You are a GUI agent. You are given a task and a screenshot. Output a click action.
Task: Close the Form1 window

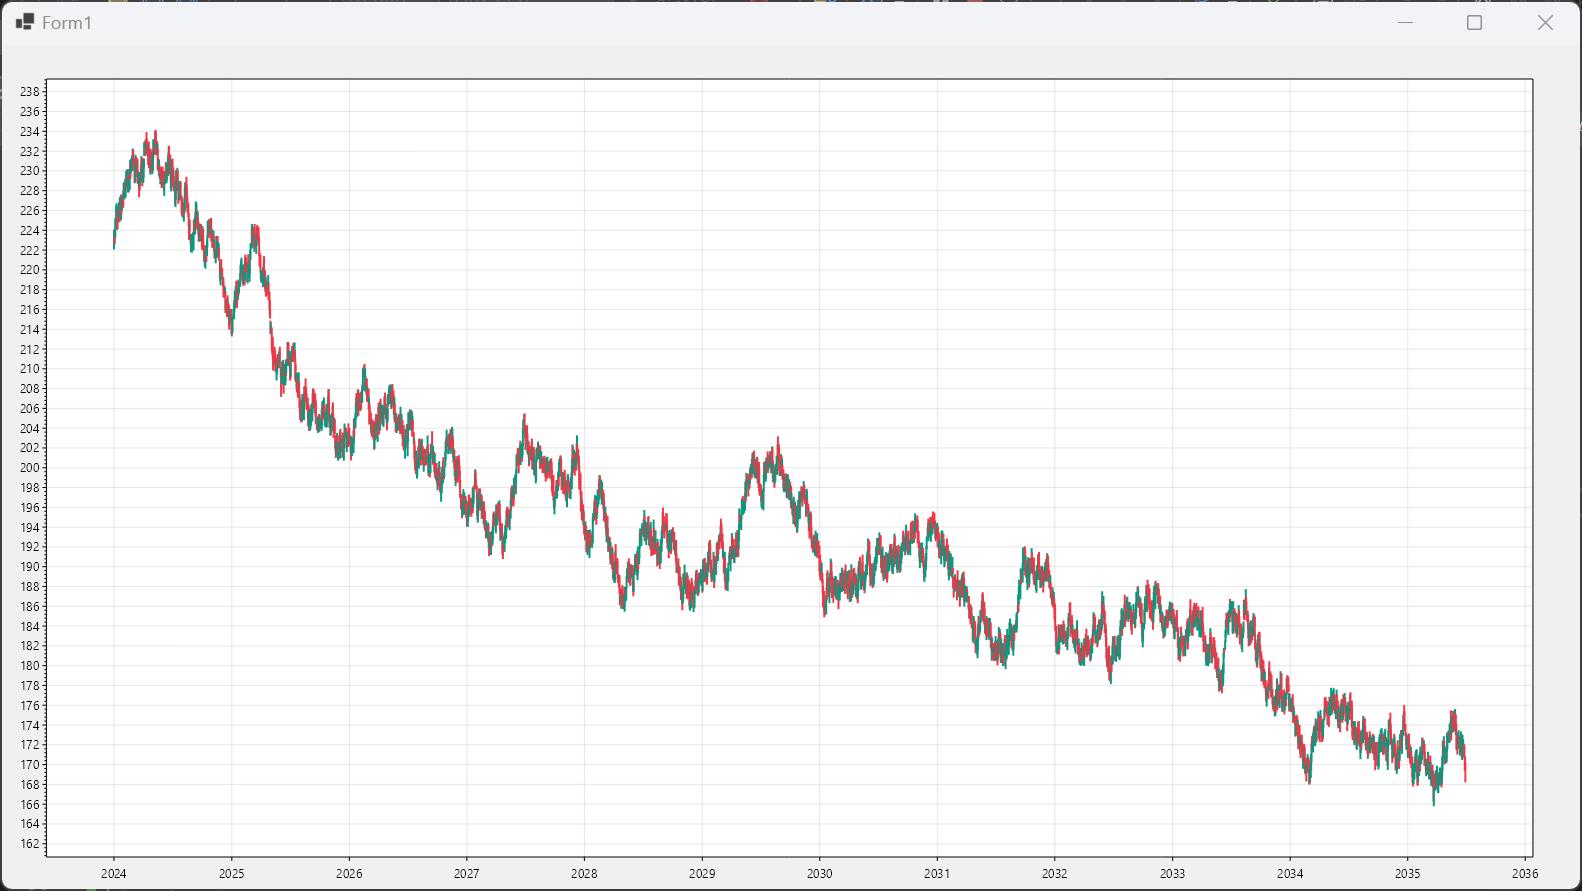pos(1545,22)
